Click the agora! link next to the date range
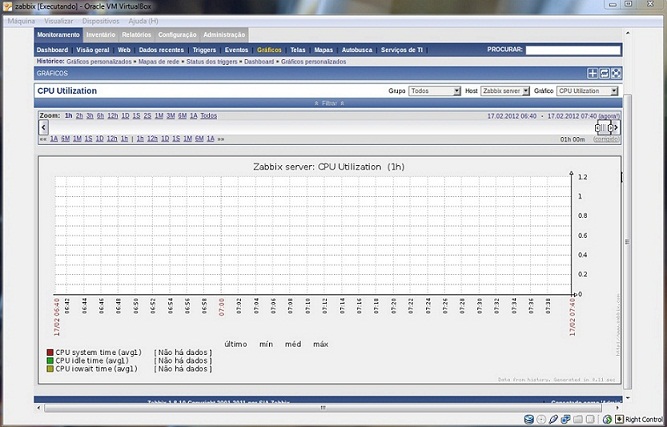Screen dimensions: 667x427 tap(609, 116)
